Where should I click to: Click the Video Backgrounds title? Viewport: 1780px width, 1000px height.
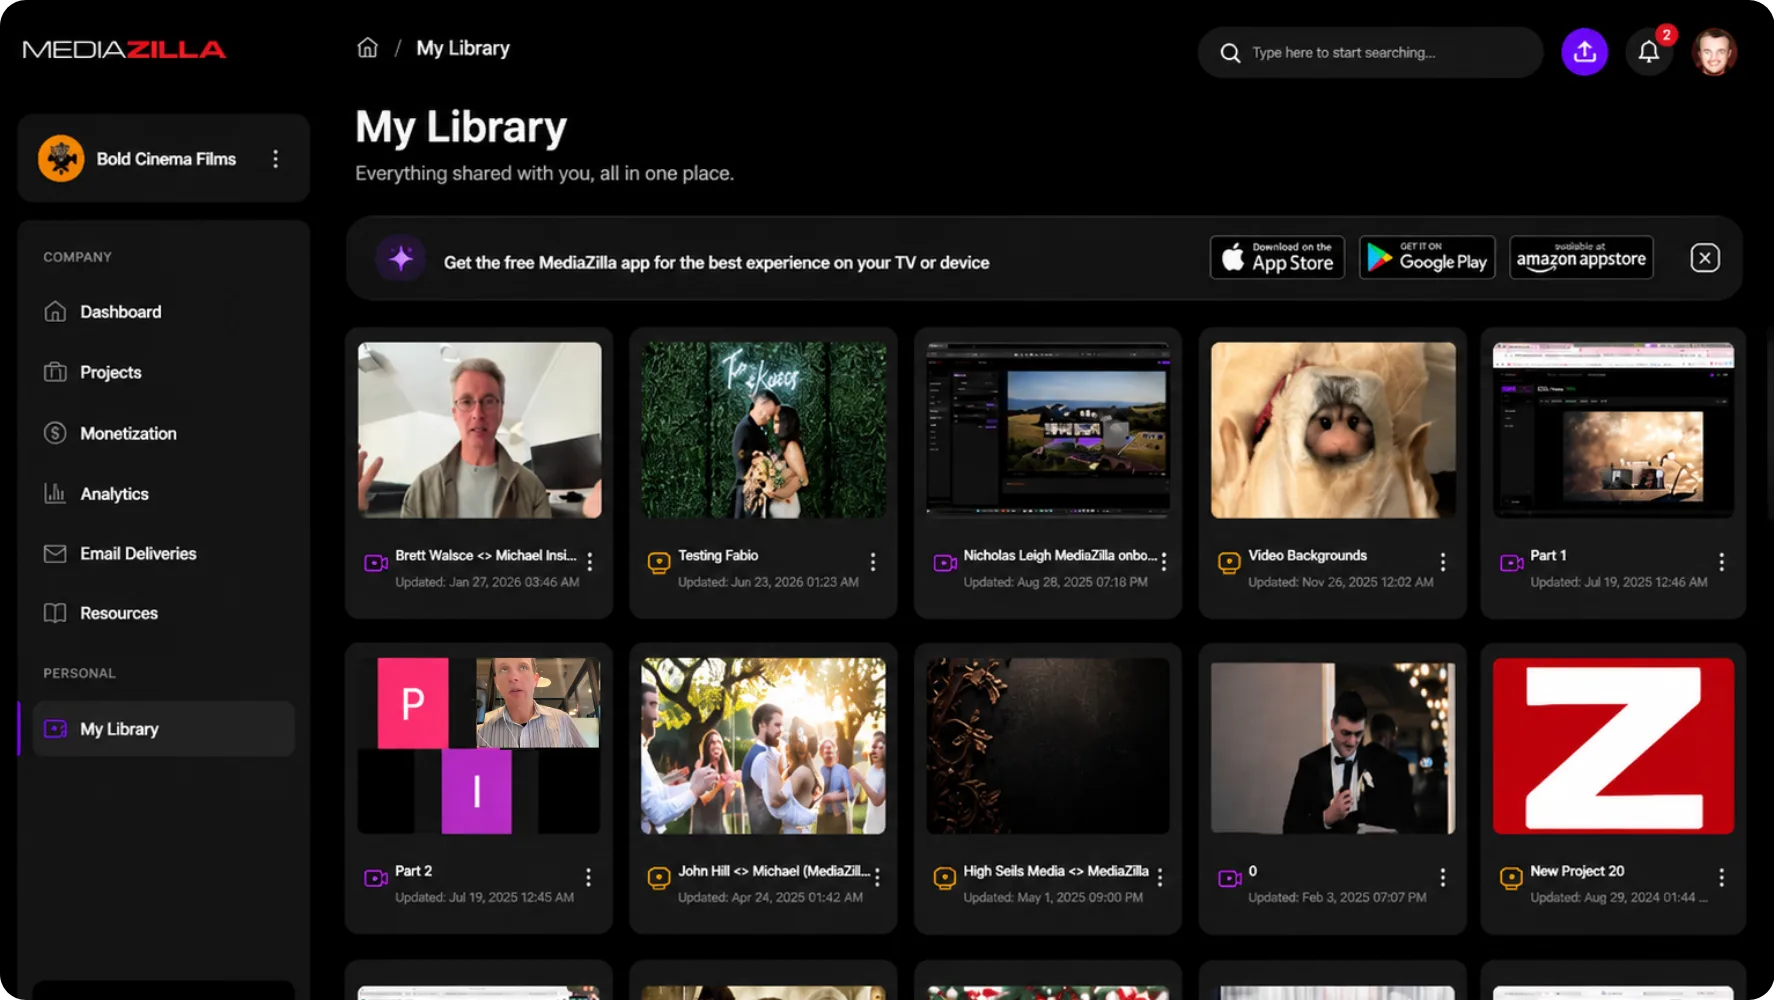[x=1307, y=555]
